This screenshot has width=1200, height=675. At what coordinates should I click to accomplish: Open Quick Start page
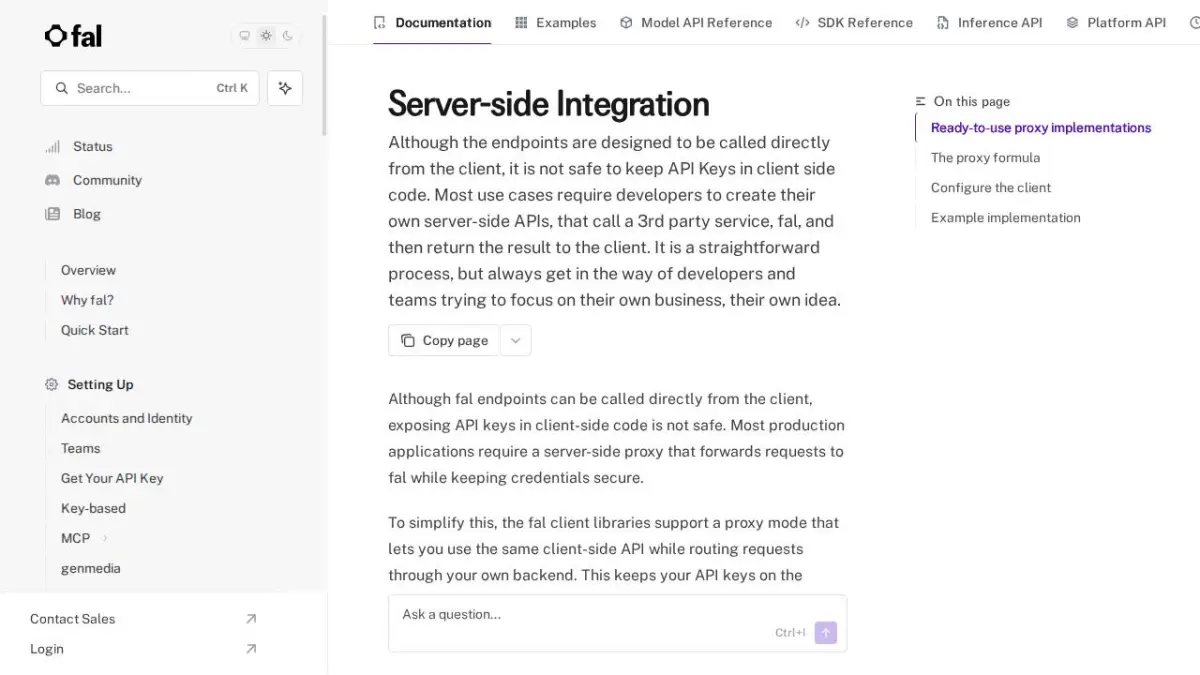click(x=94, y=330)
